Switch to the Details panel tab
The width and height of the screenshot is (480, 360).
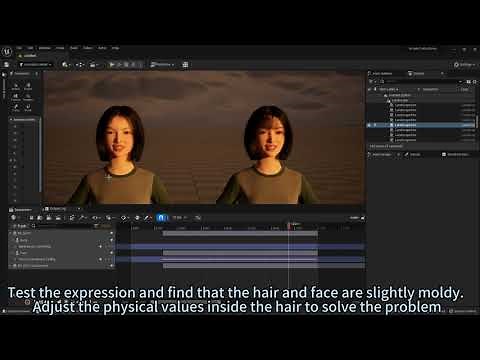click(x=412, y=154)
